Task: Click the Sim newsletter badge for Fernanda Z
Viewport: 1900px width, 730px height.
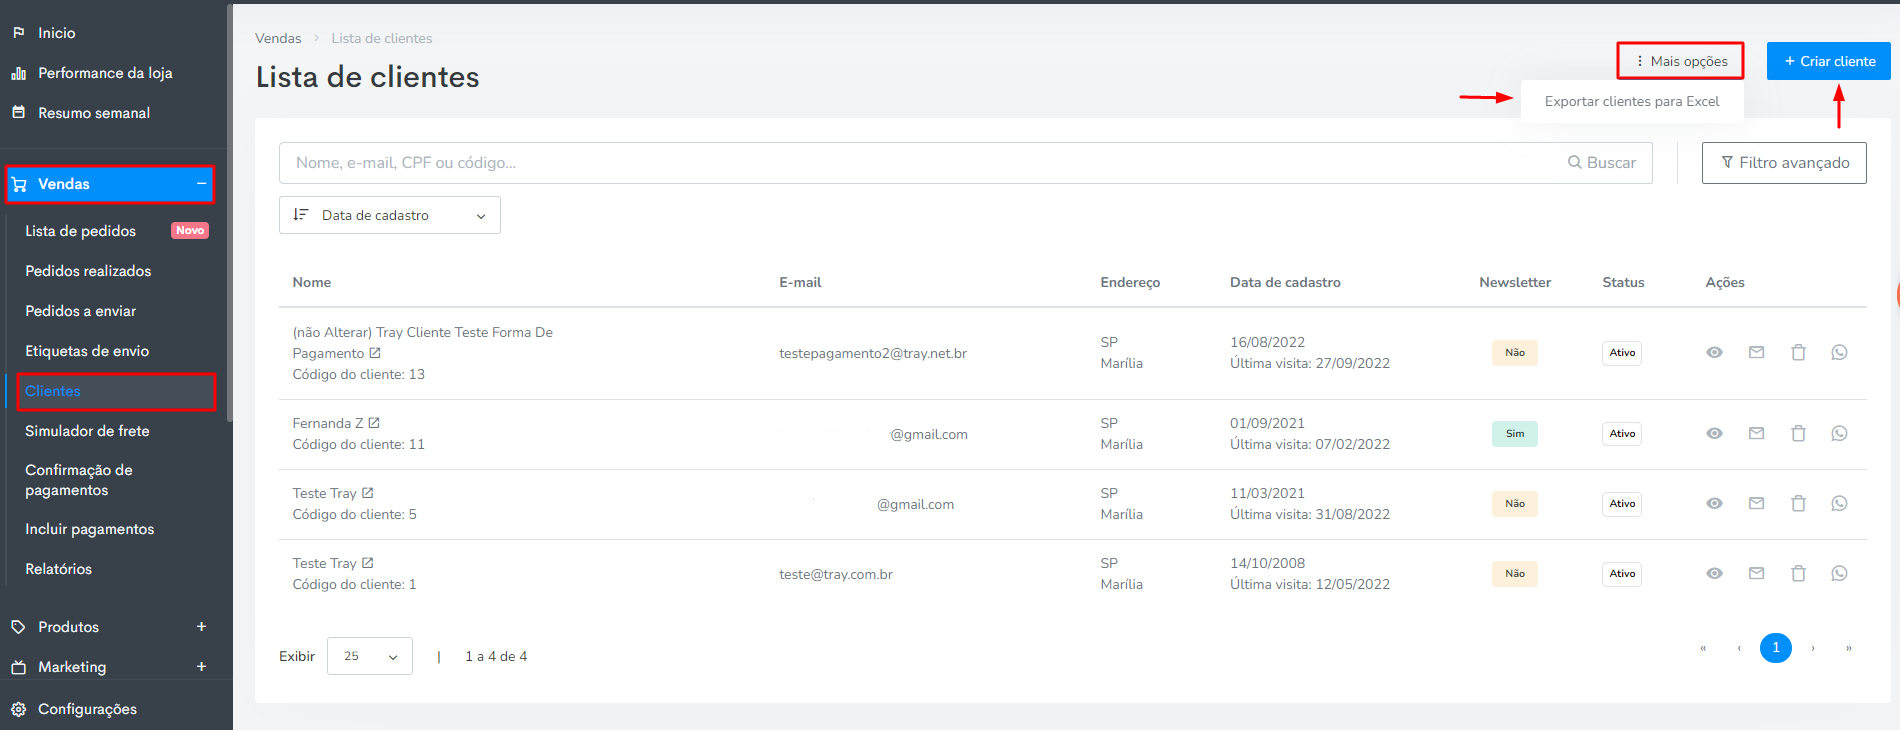Action: [1515, 434]
